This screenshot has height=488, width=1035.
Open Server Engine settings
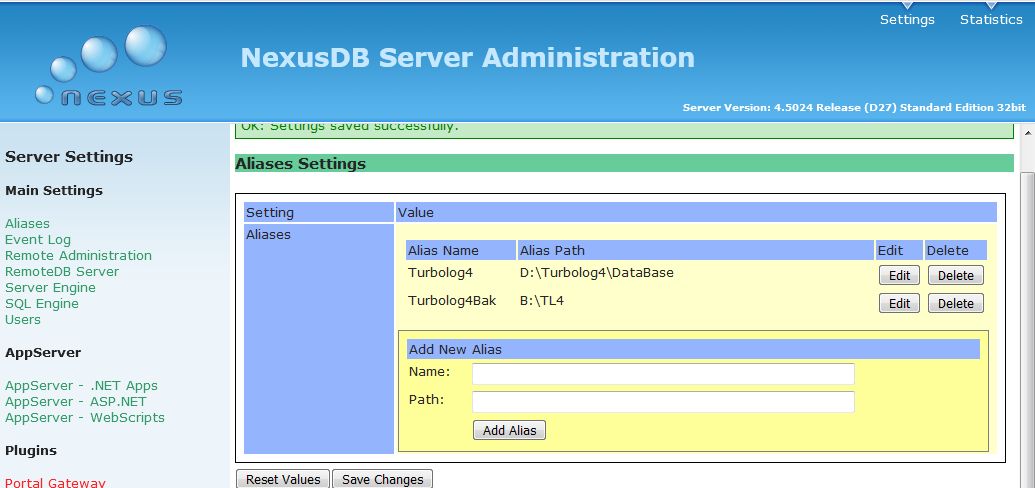coord(50,287)
